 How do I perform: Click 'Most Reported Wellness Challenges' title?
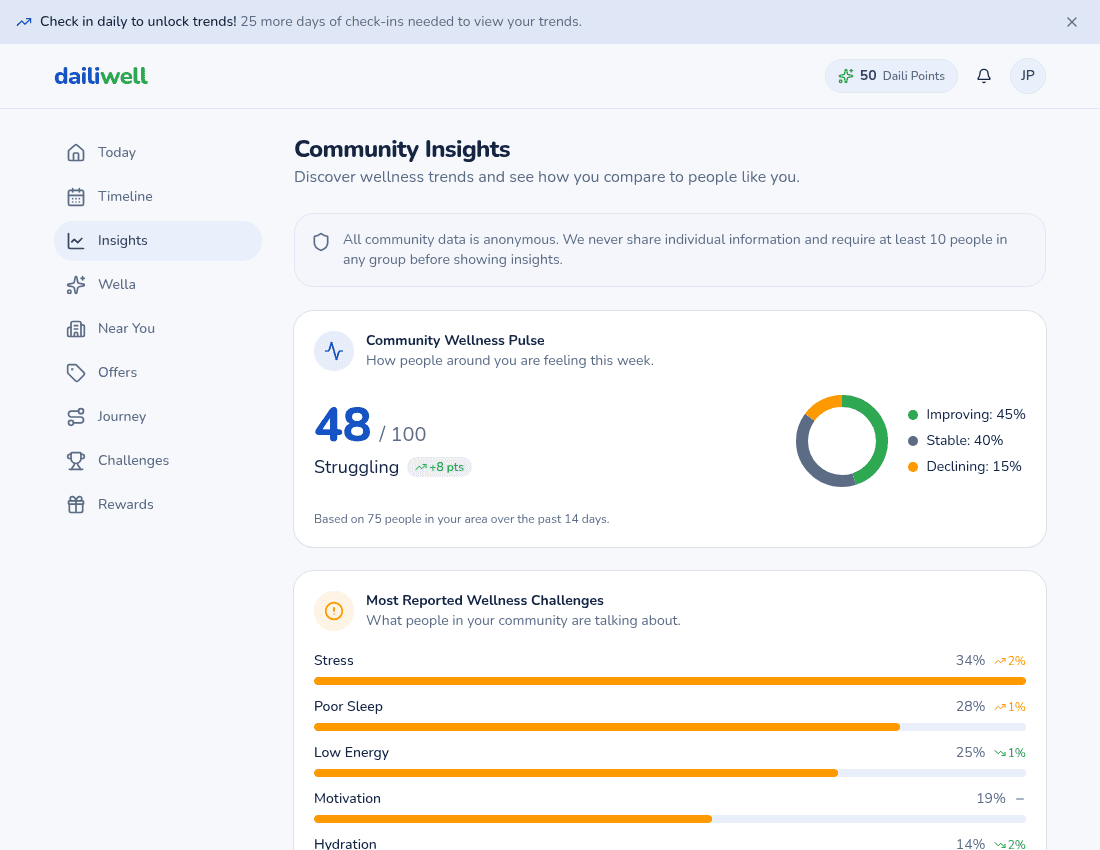pyautogui.click(x=485, y=600)
